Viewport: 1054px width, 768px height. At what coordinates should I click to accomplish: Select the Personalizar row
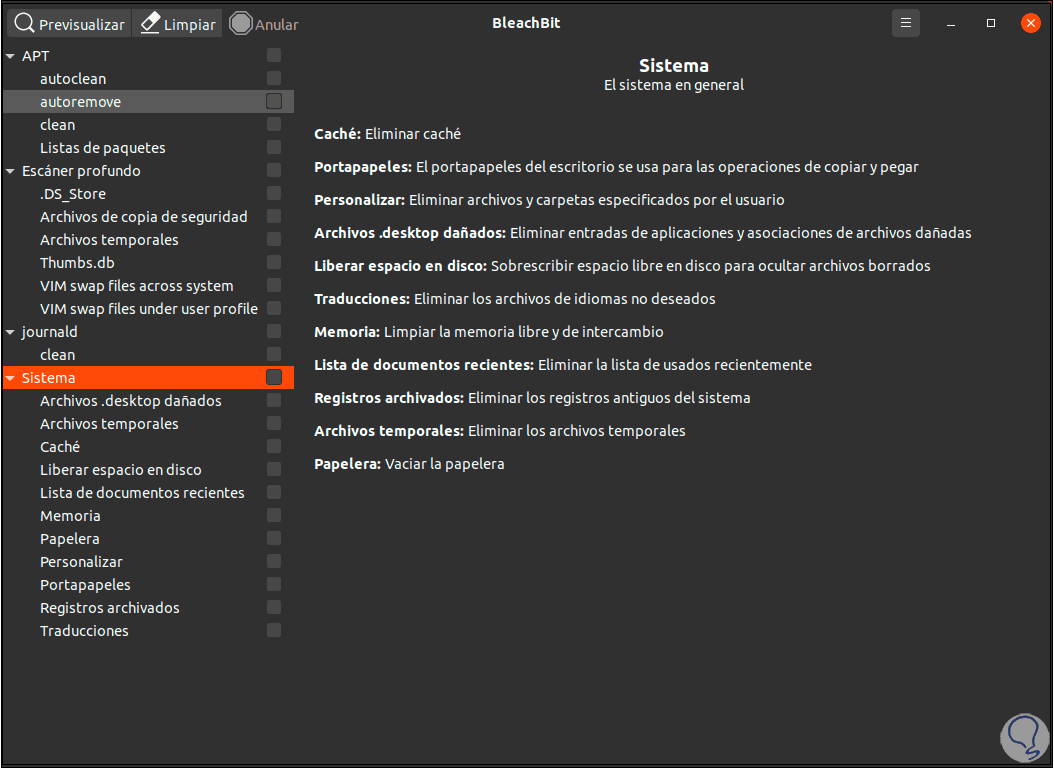point(149,562)
